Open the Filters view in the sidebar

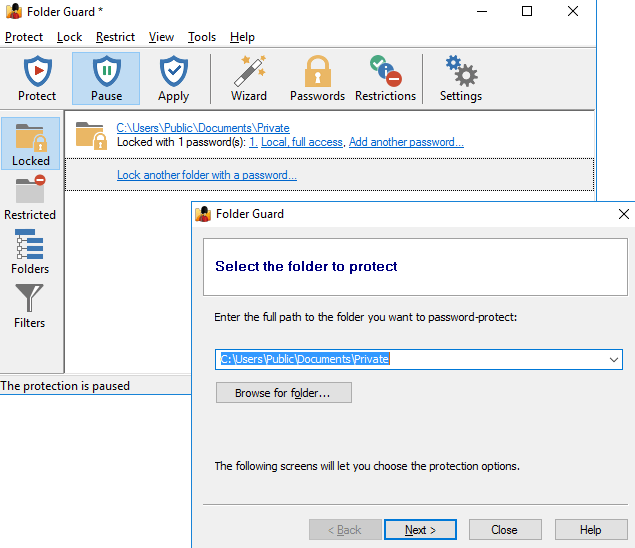pyautogui.click(x=30, y=305)
